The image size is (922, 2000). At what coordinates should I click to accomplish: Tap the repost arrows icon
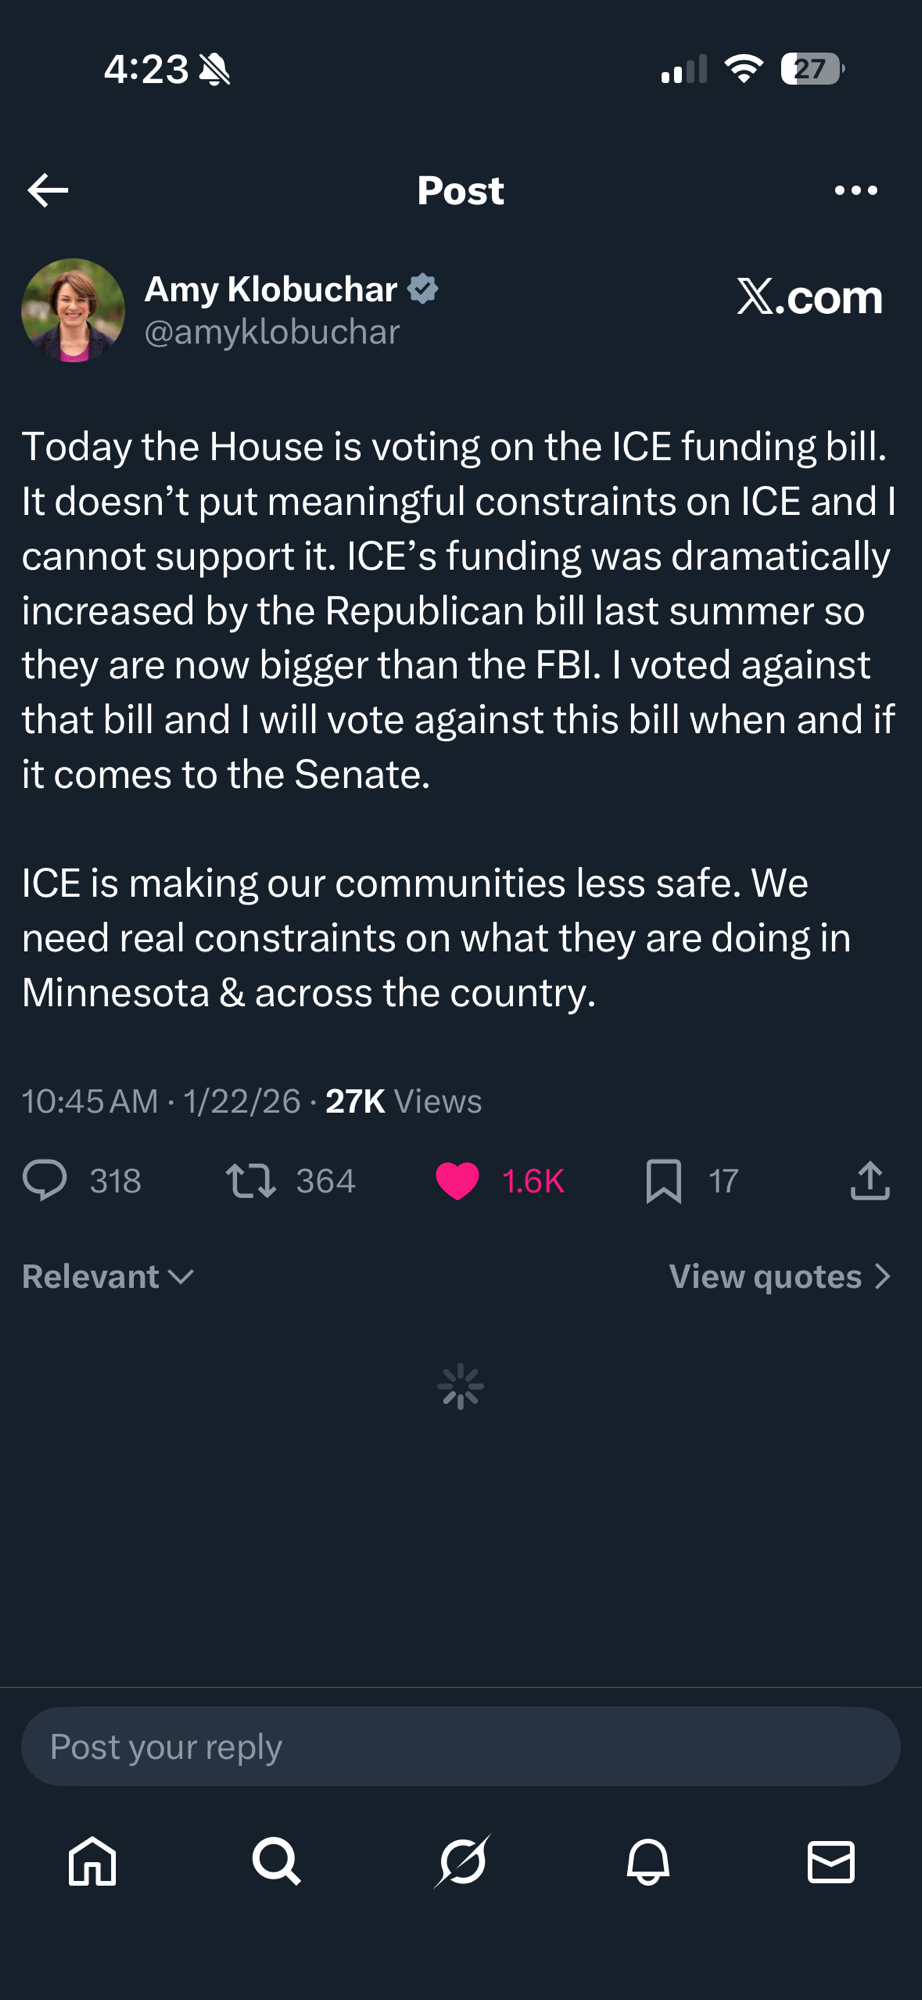251,1180
